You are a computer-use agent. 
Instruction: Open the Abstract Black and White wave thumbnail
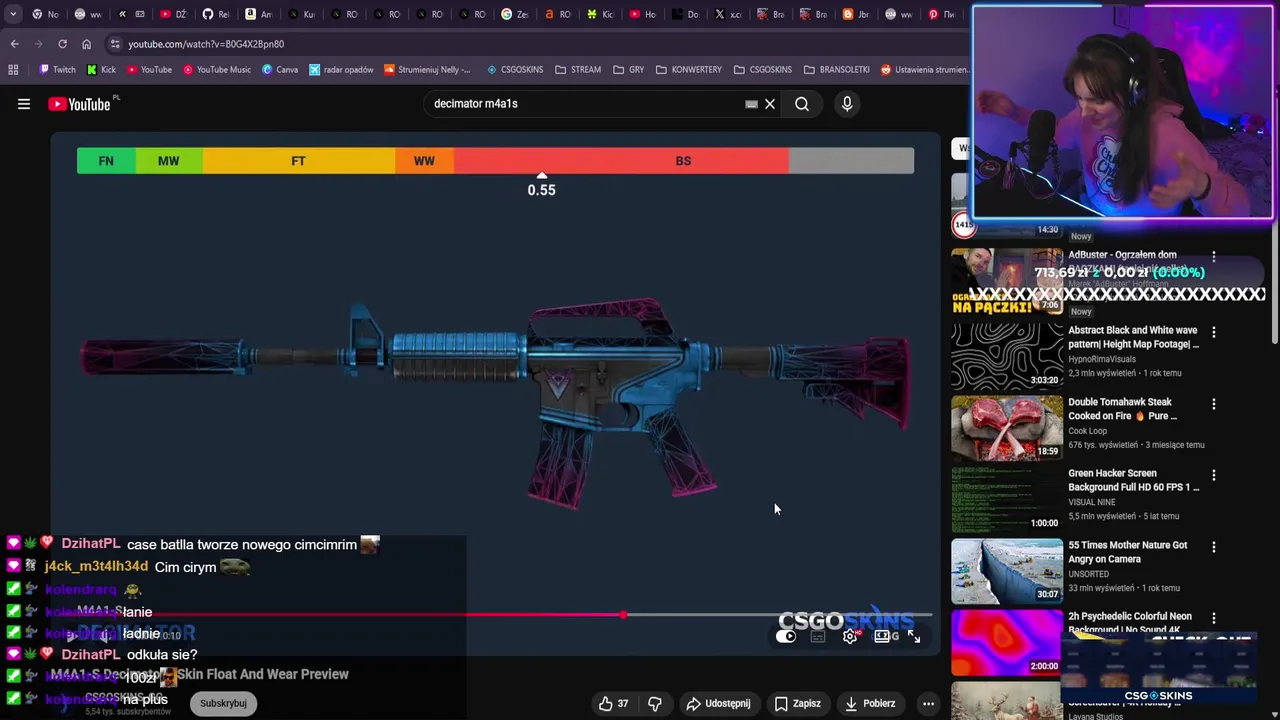click(1007, 356)
